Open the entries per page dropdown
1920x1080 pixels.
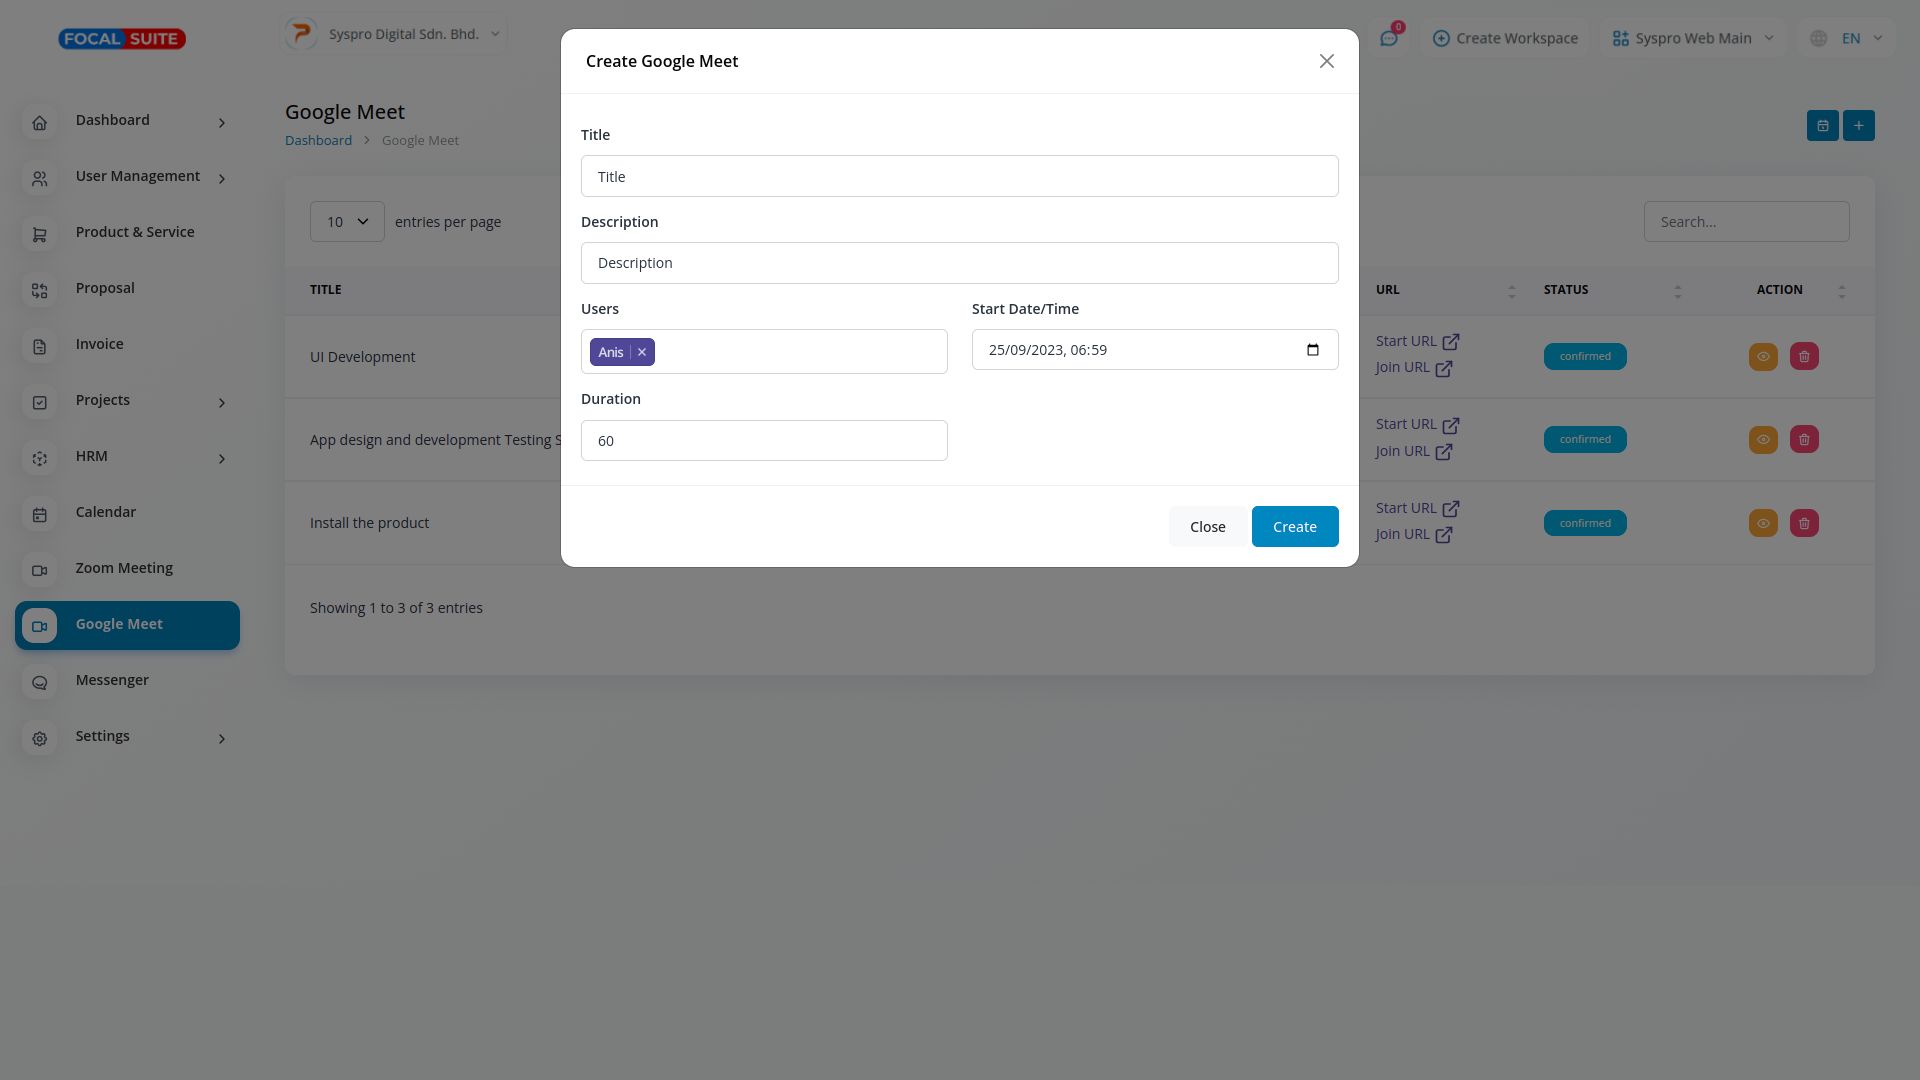[346, 222]
